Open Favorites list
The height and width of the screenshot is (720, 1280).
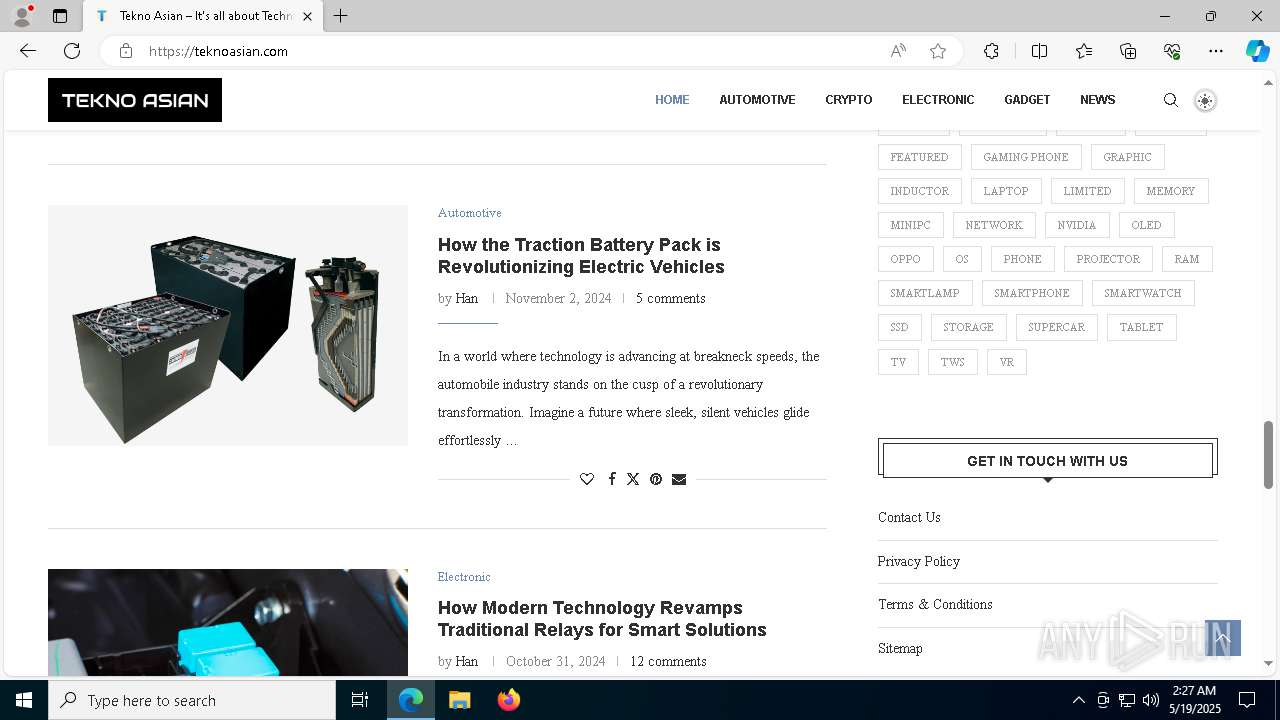coord(1084,51)
